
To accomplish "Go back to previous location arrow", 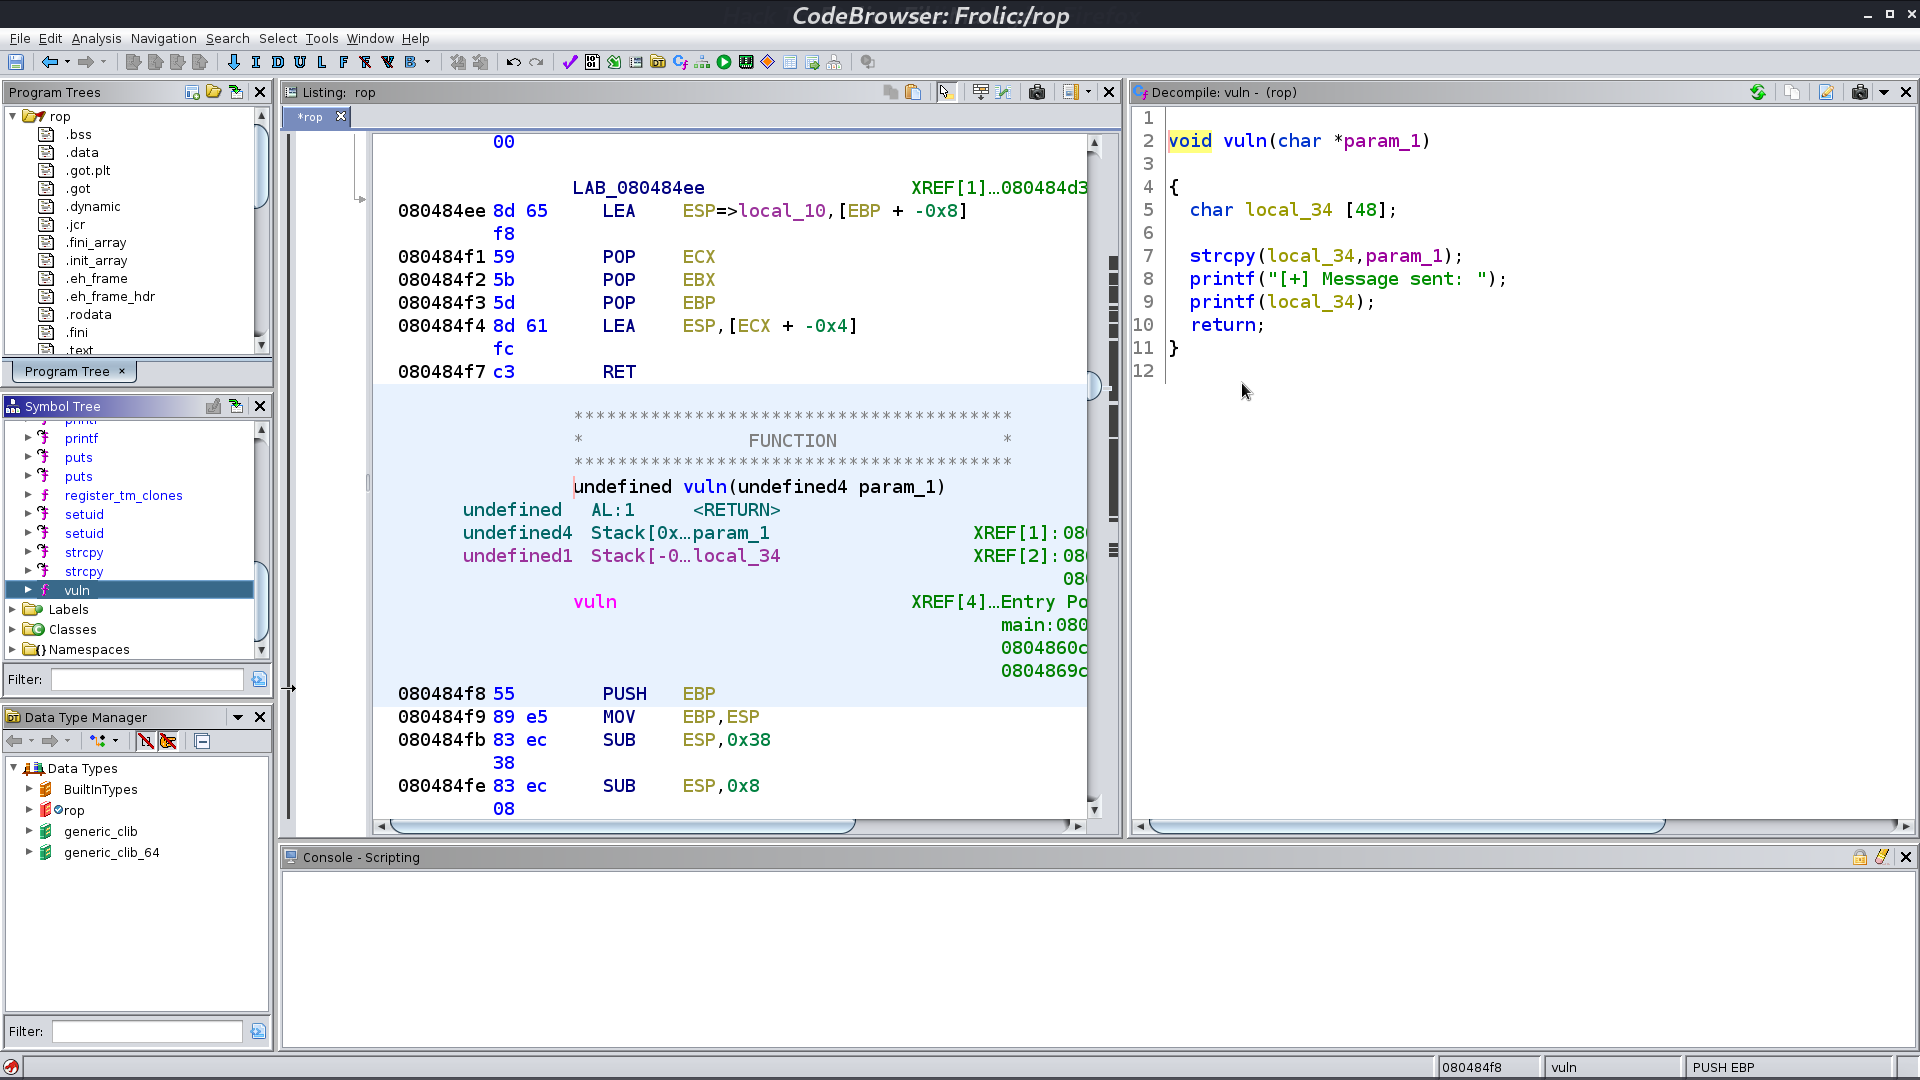I will [x=49, y=62].
